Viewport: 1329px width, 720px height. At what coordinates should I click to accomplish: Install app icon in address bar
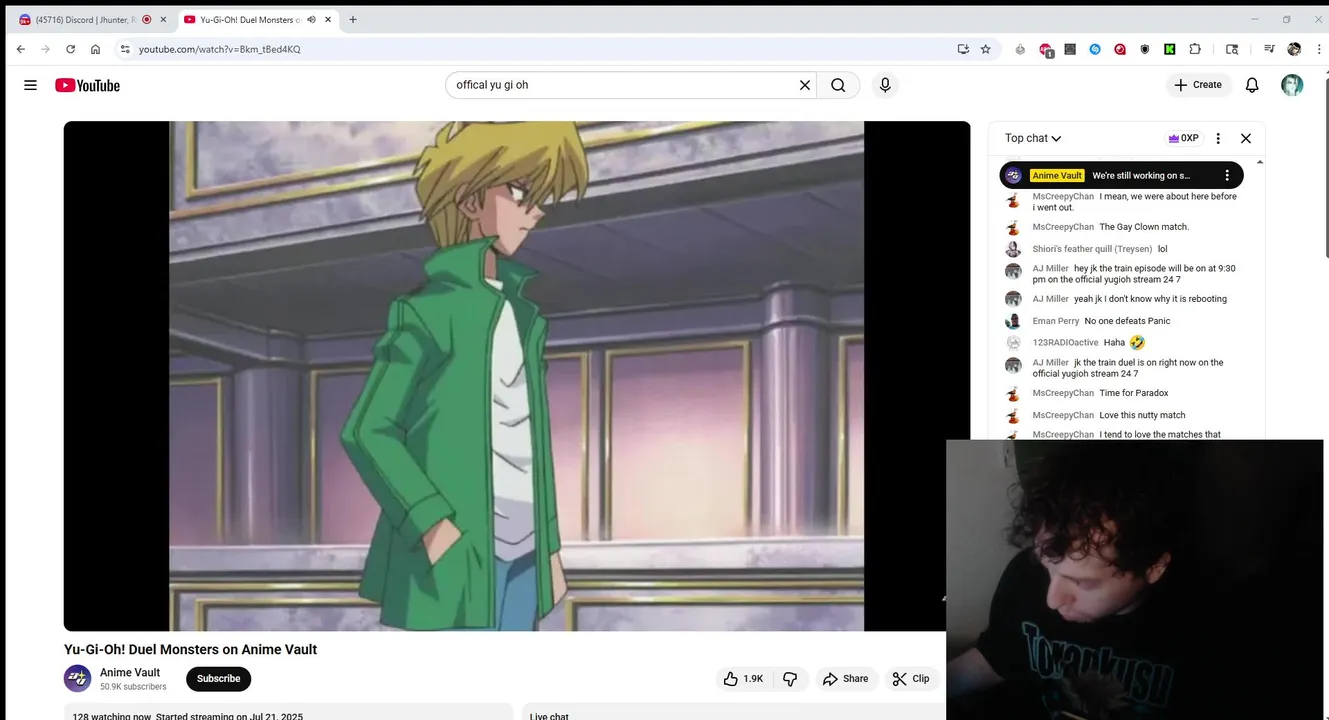[x=963, y=49]
